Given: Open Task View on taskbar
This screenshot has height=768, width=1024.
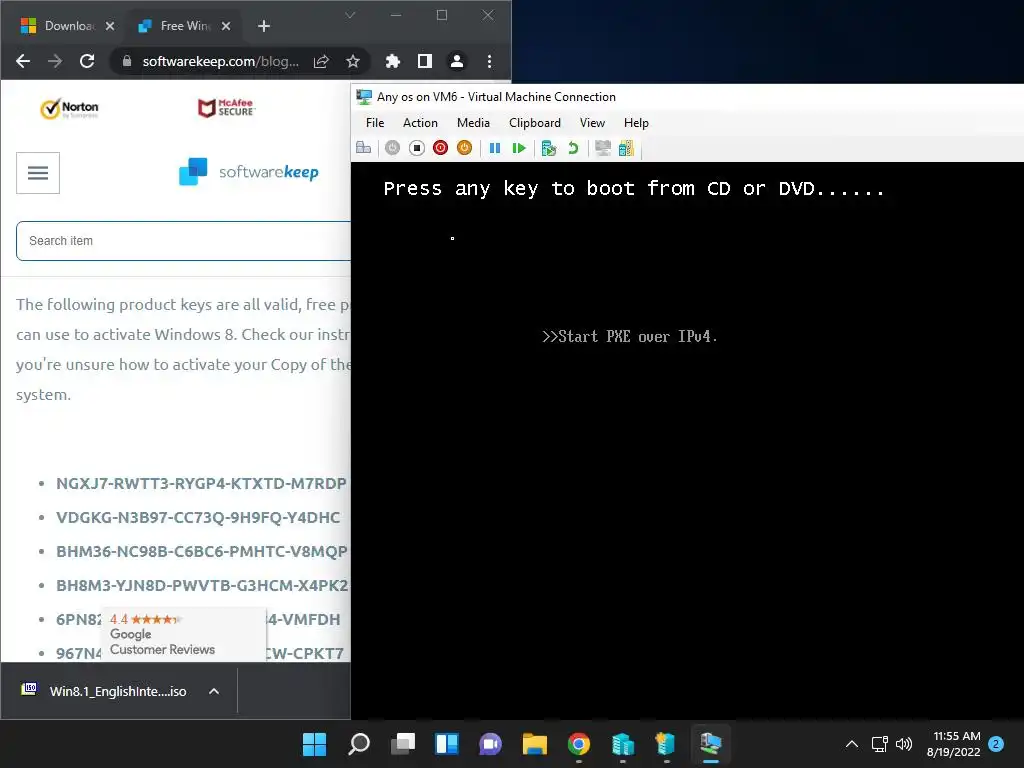Looking at the screenshot, I should [403, 744].
